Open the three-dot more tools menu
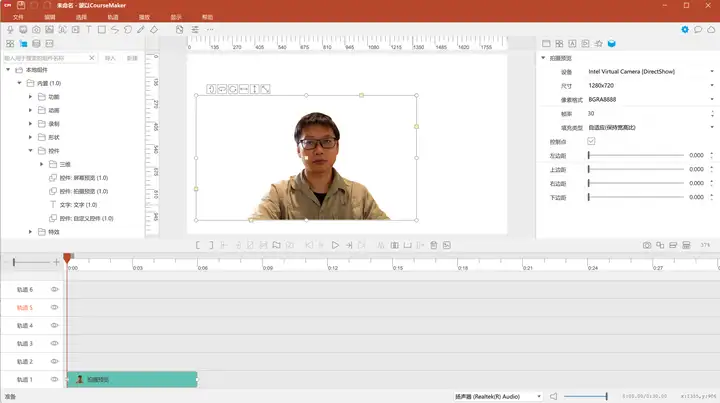 click(x=210, y=29)
